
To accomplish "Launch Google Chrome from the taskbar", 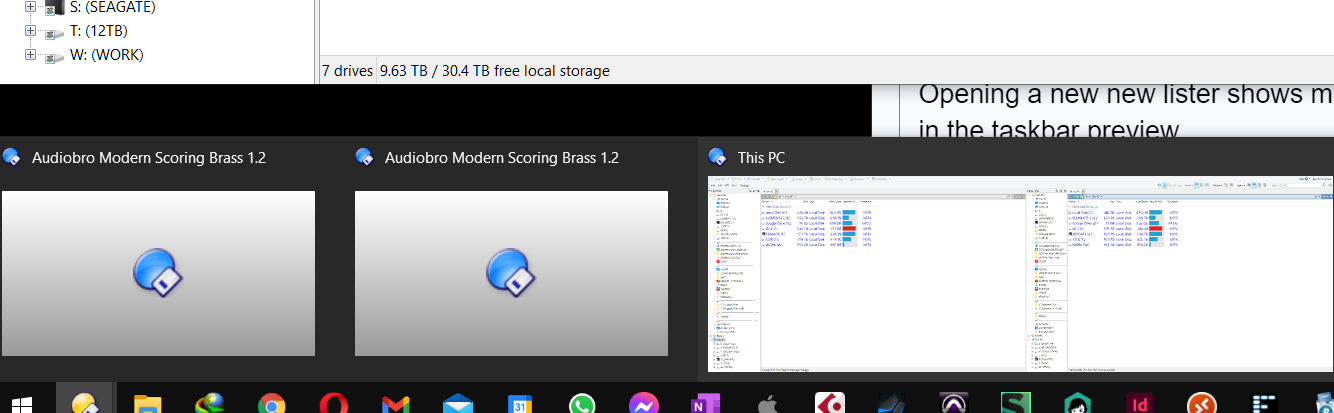I will (x=271, y=404).
